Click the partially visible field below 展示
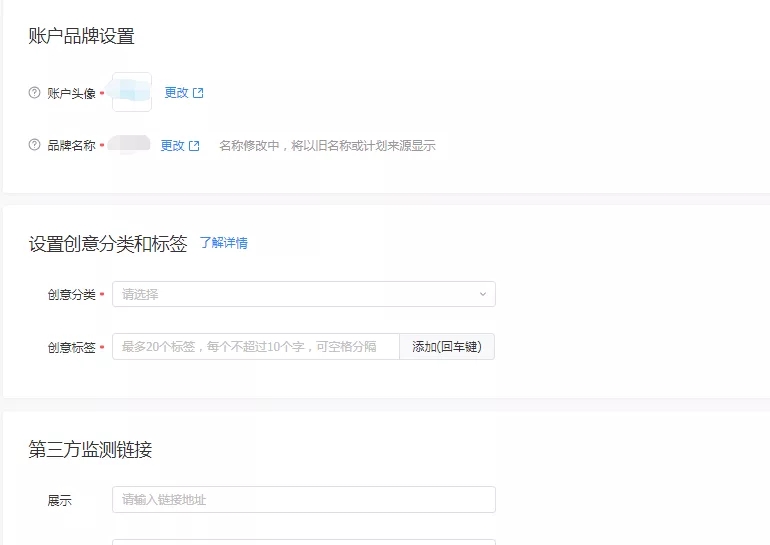This screenshot has height=545, width=770. [x=303, y=541]
